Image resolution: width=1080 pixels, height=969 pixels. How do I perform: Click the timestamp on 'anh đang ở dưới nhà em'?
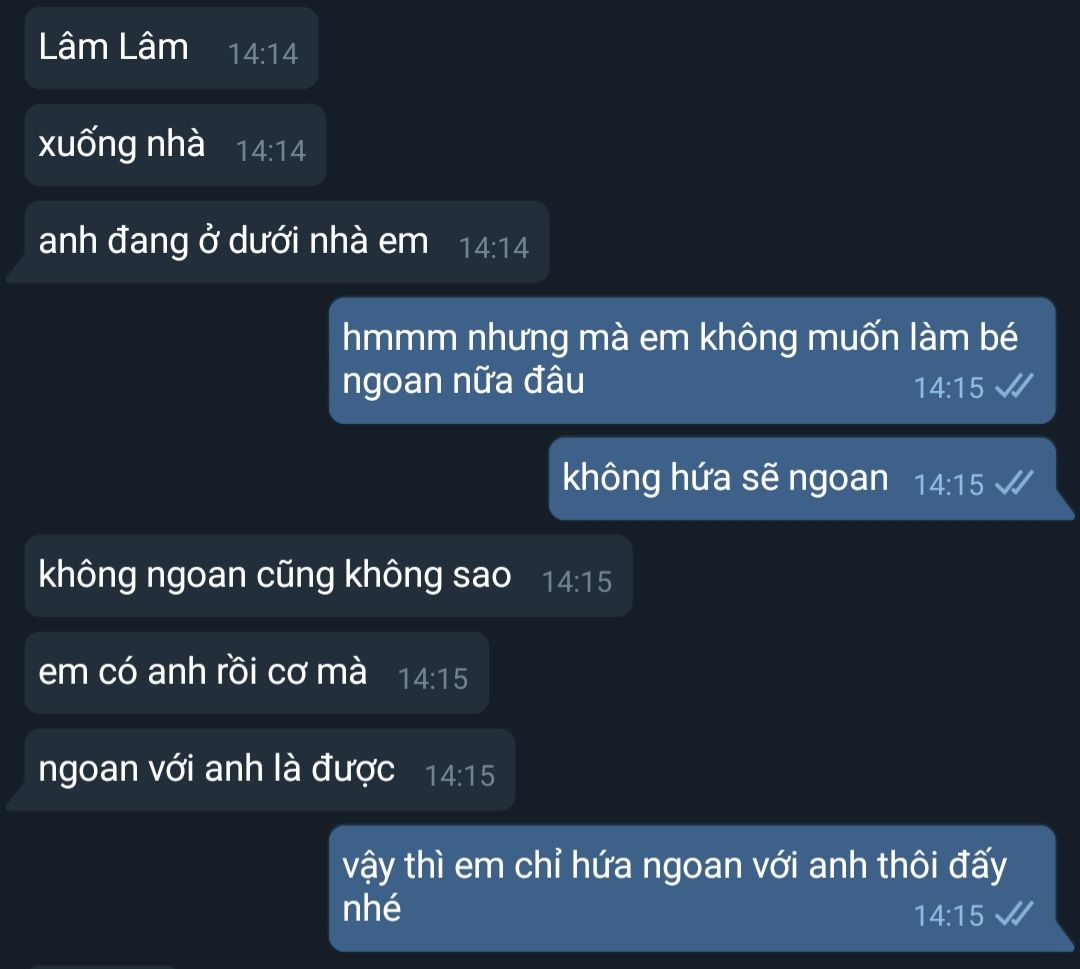click(494, 249)
